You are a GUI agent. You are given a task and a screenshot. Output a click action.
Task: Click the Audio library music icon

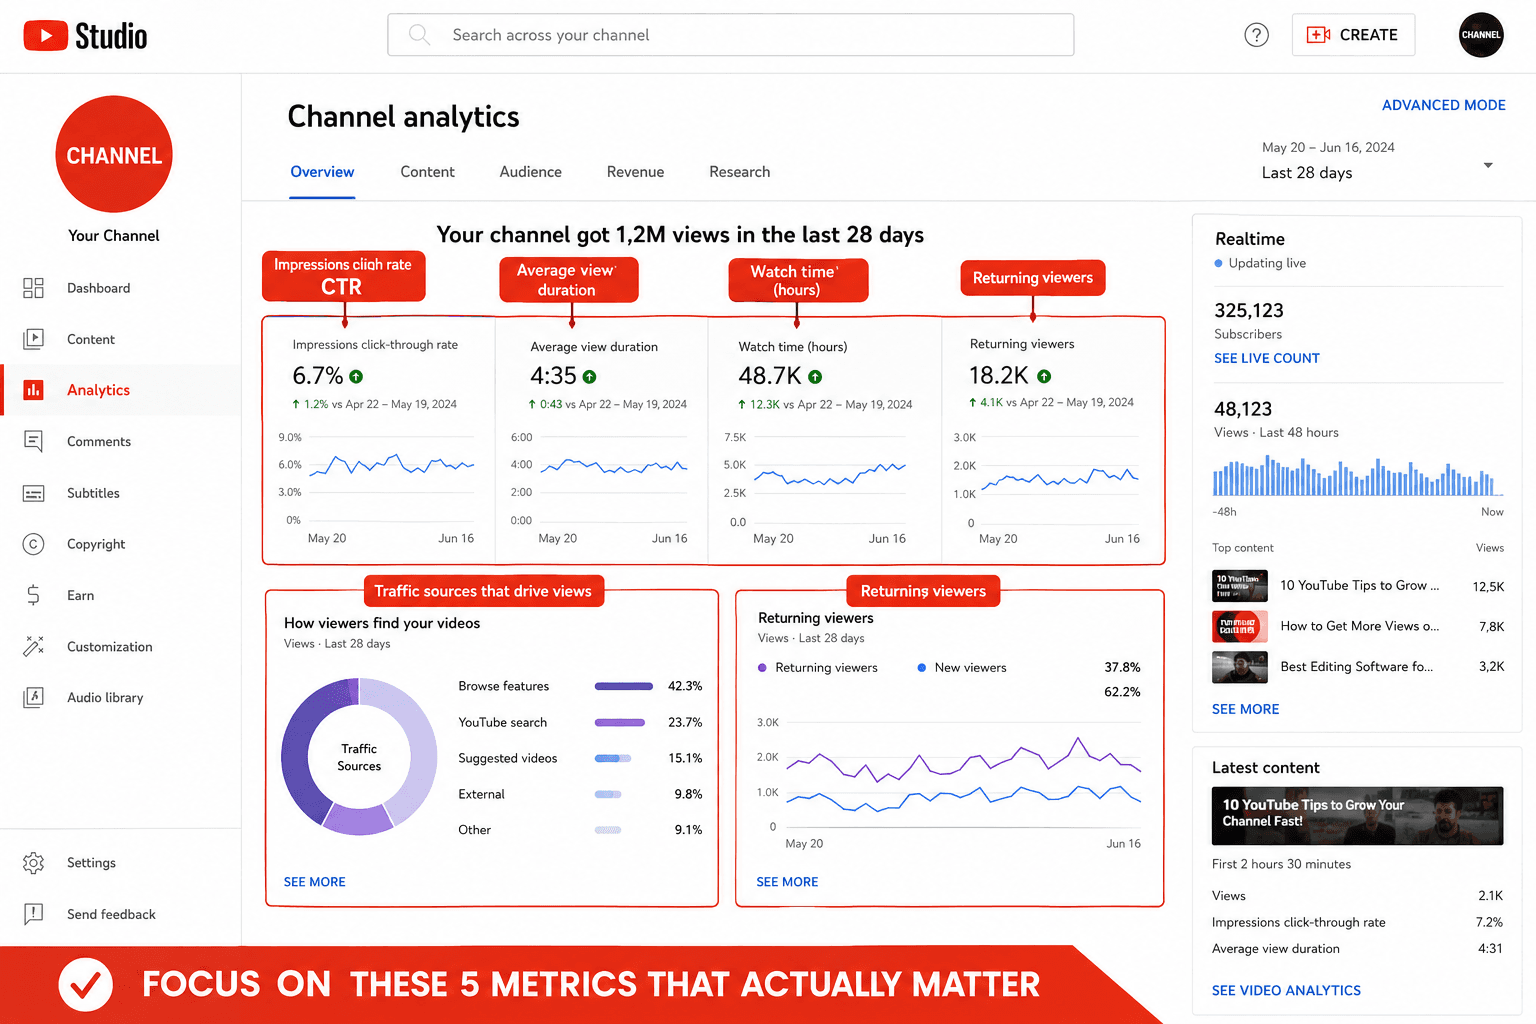click(x=33, y=697)
